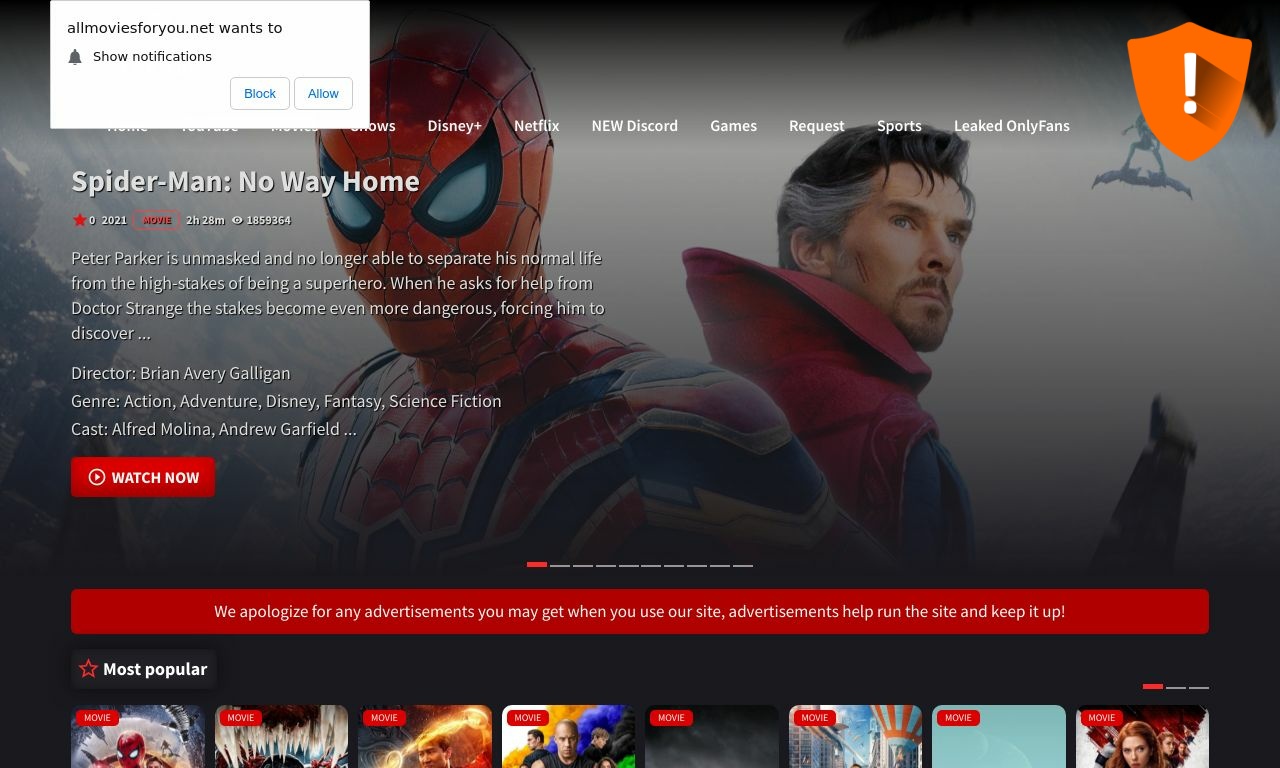Select third Most popular carousel page indicator
Image resolution: width=1280 pixels, height=768 pixels.
pyautogui.click(x=1199, y=687)
